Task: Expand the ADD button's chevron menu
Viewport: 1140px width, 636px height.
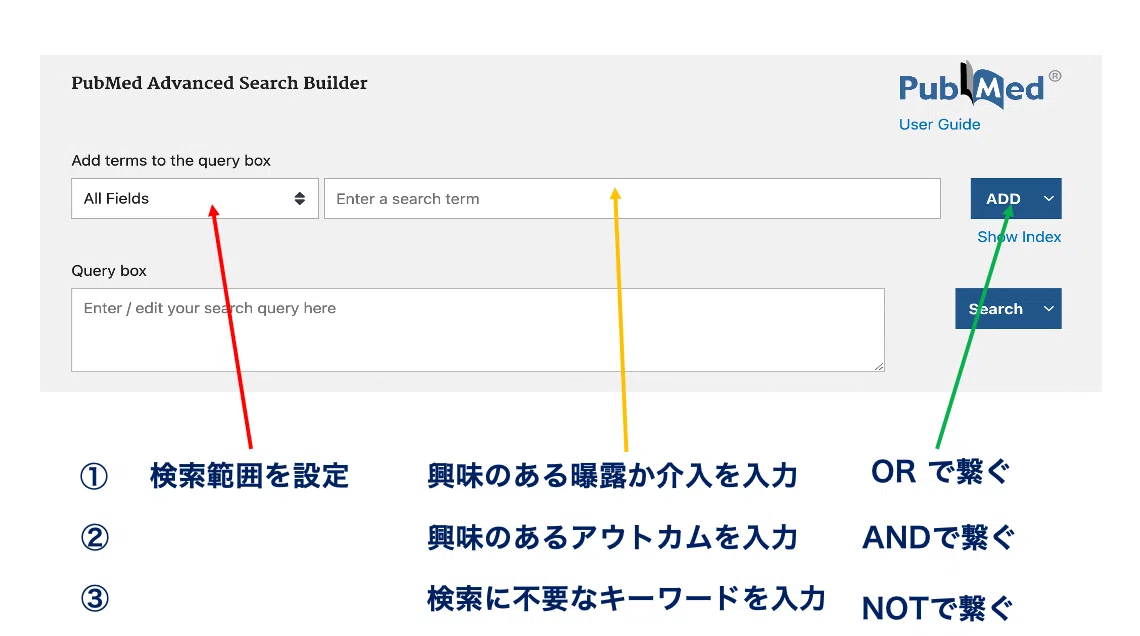Action: pyautogui.click(x=1048, y=198)
